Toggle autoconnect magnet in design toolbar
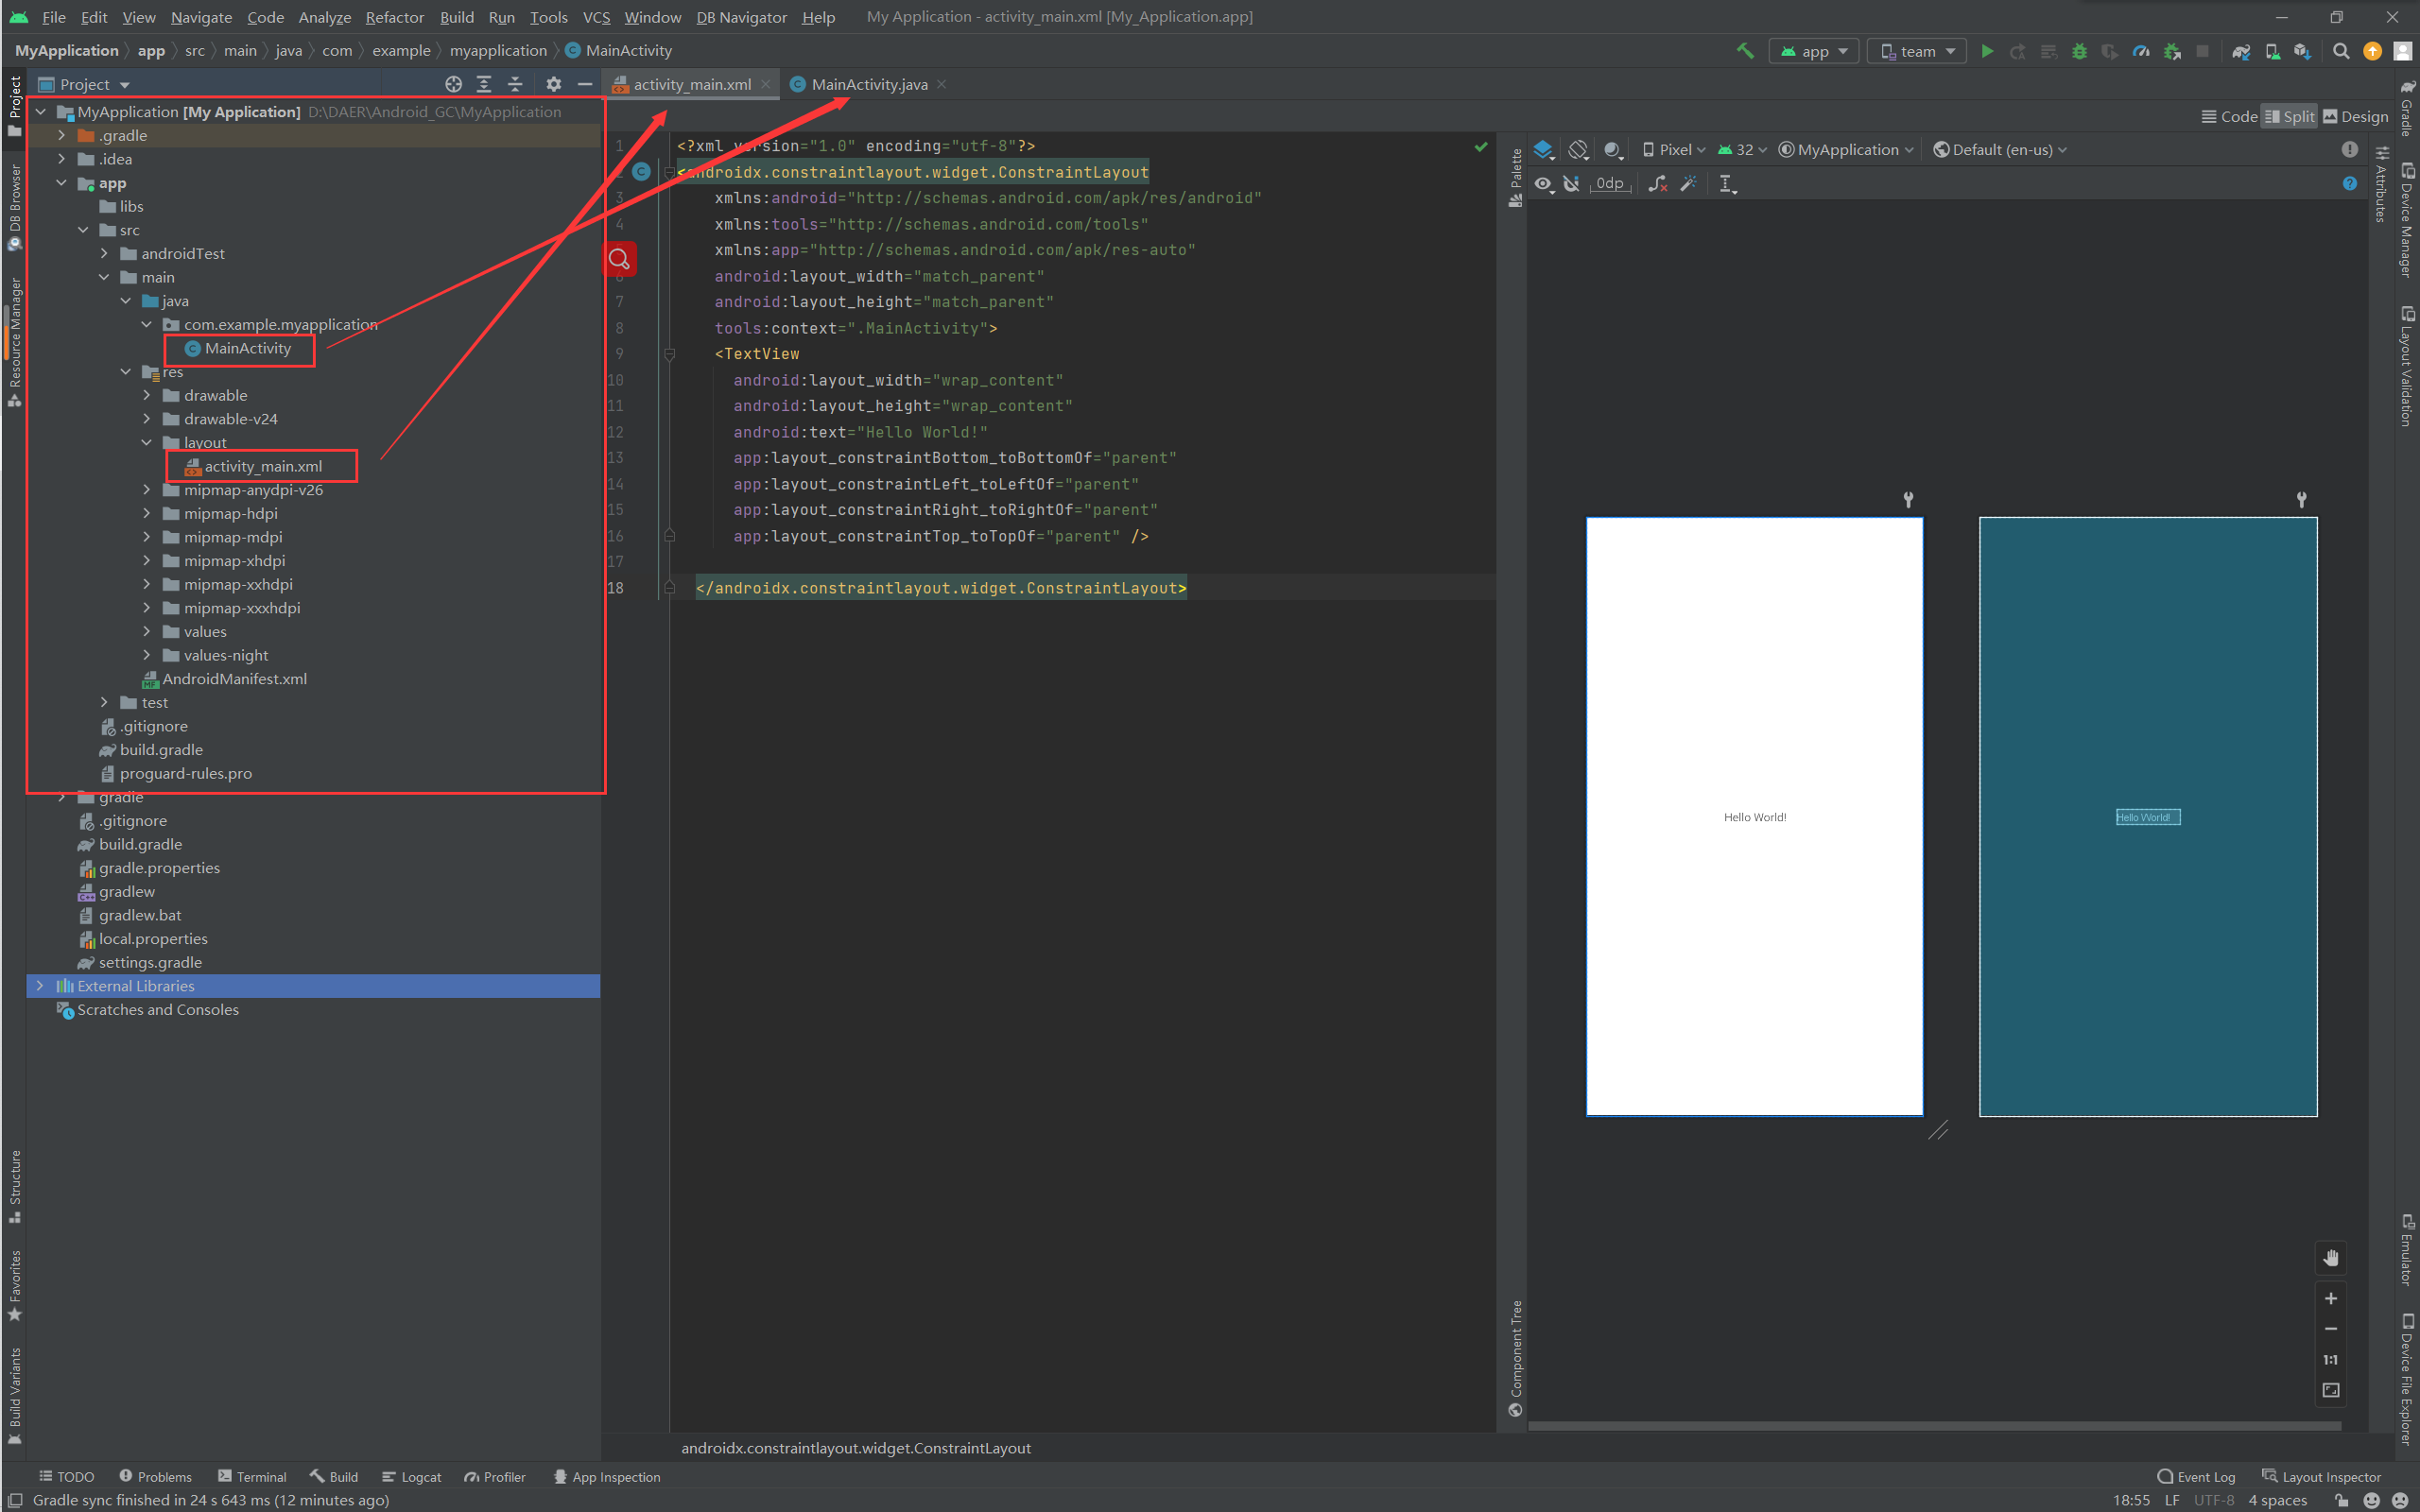2420x1512 pixels. [x=1571, y=183]
